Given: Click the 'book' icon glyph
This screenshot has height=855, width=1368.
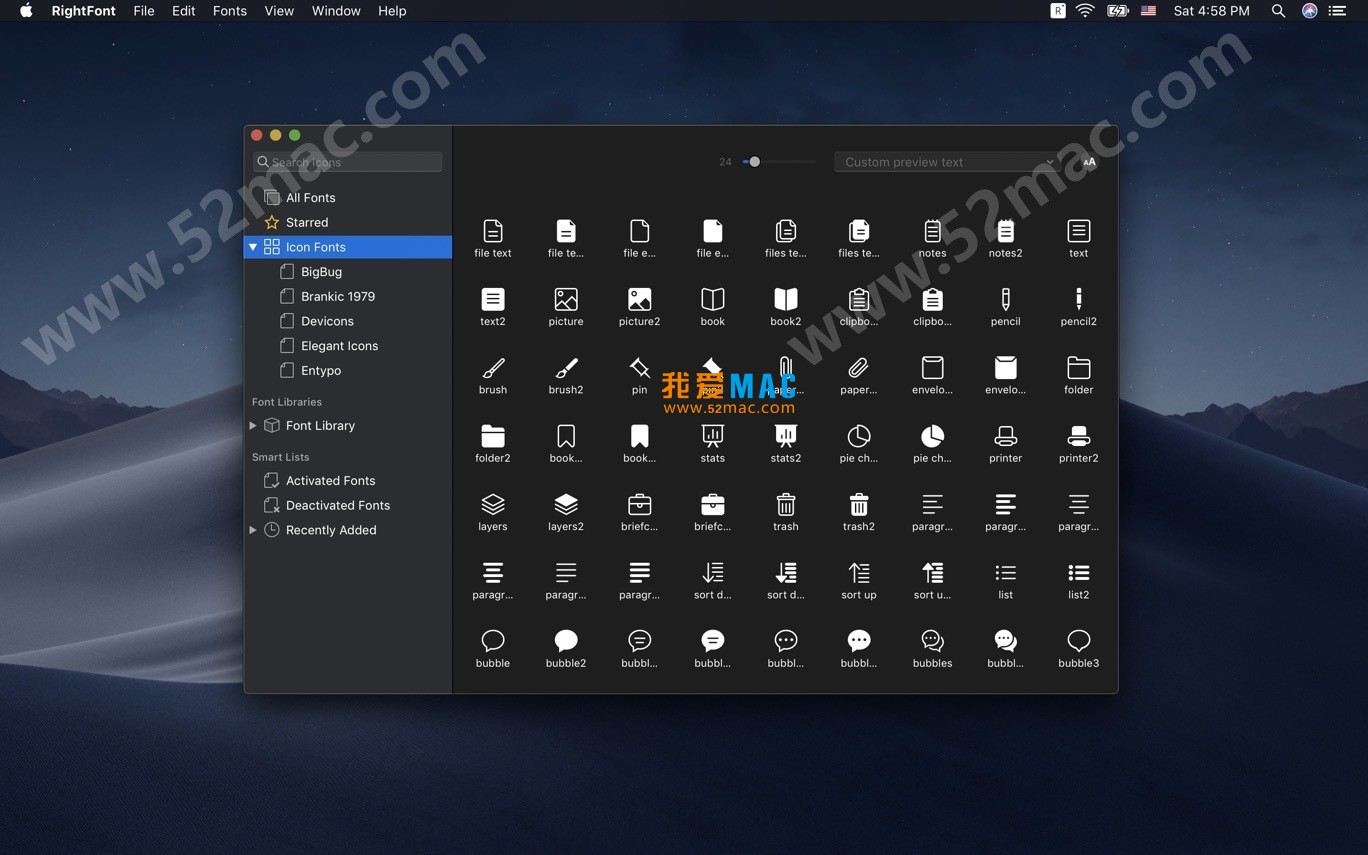Looking at the screenshot, I should click(712, 299).
